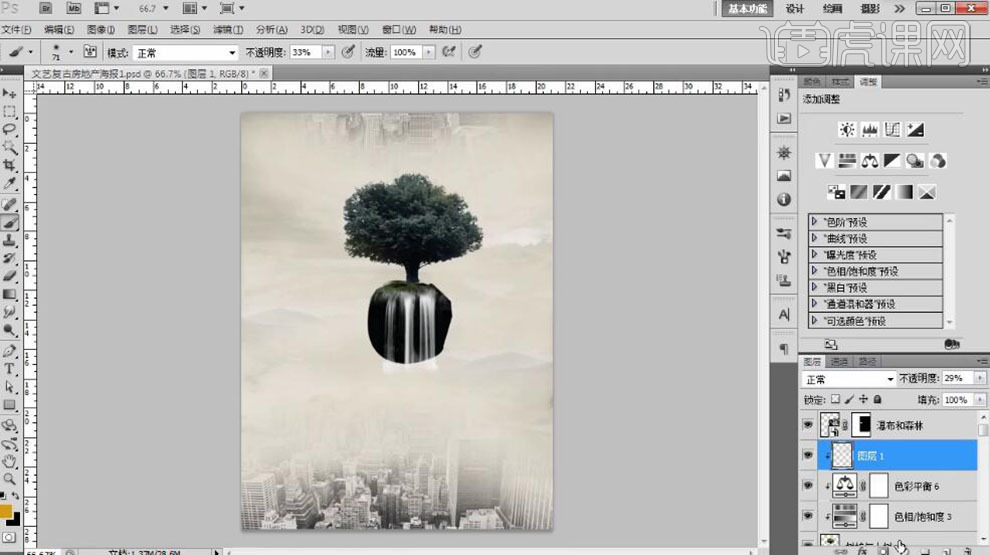Open brush 不透明度 33% slider arrow

point(328,52)
